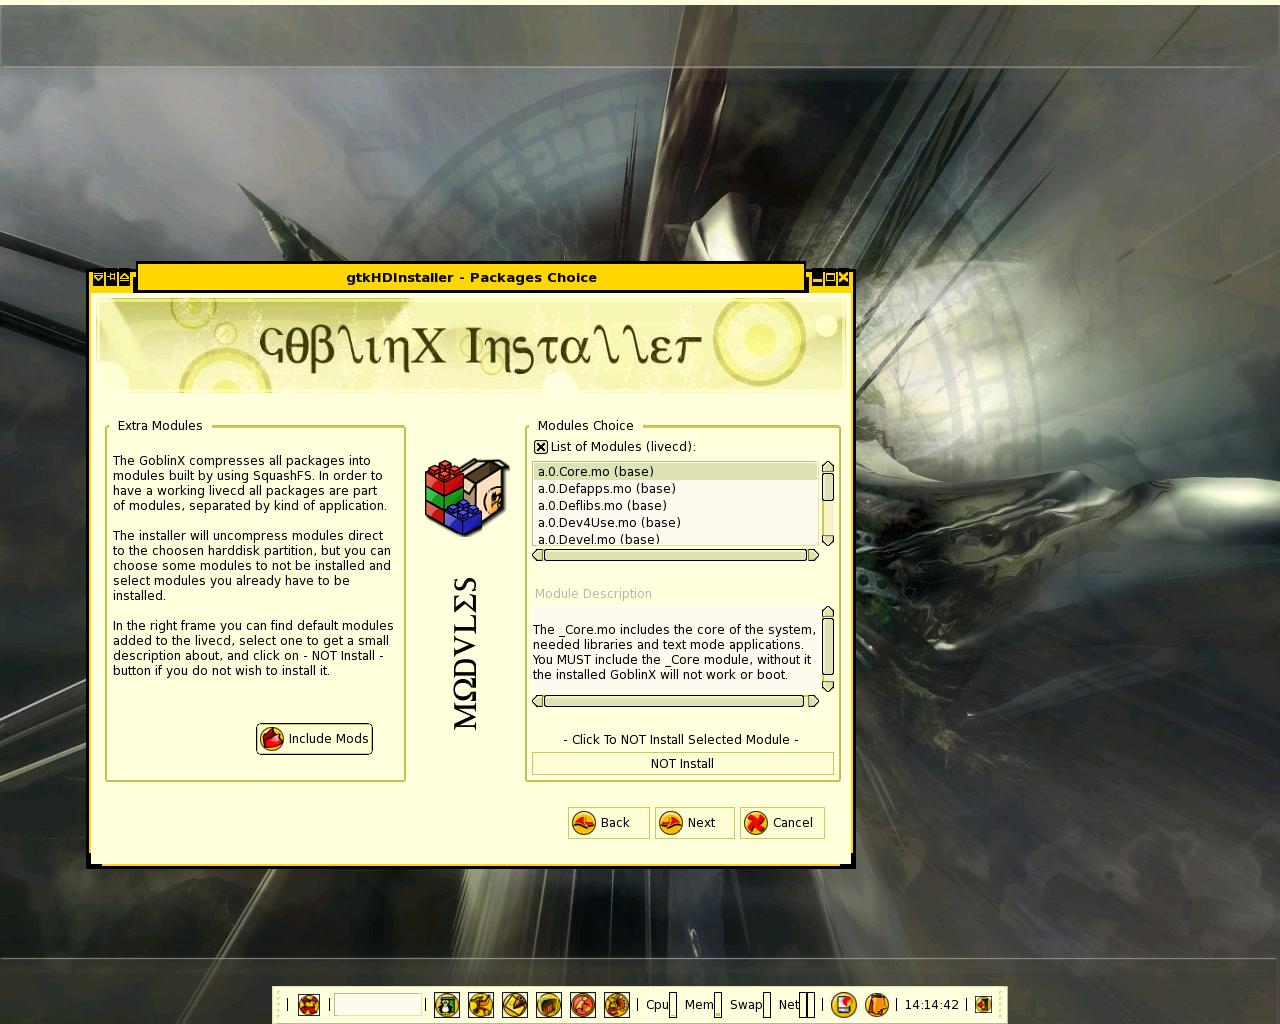The width and height of the screenshot is (1280, 1024).
Task: Click the module list horizontal scrollbar thumb
Action: tap(675, 555)
